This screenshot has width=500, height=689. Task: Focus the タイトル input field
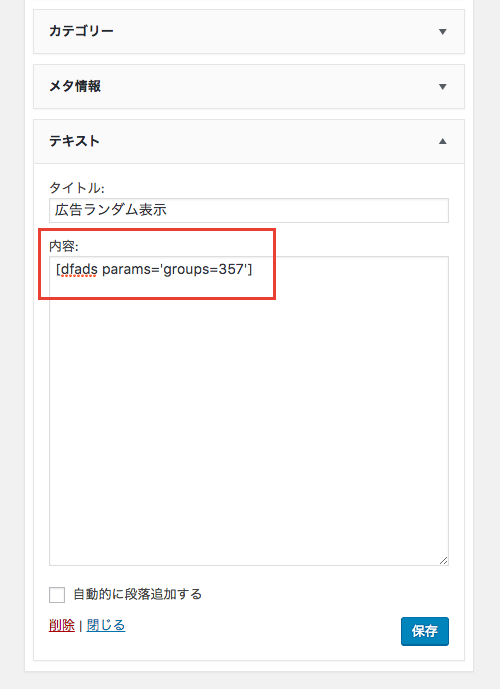coord(249,210)
